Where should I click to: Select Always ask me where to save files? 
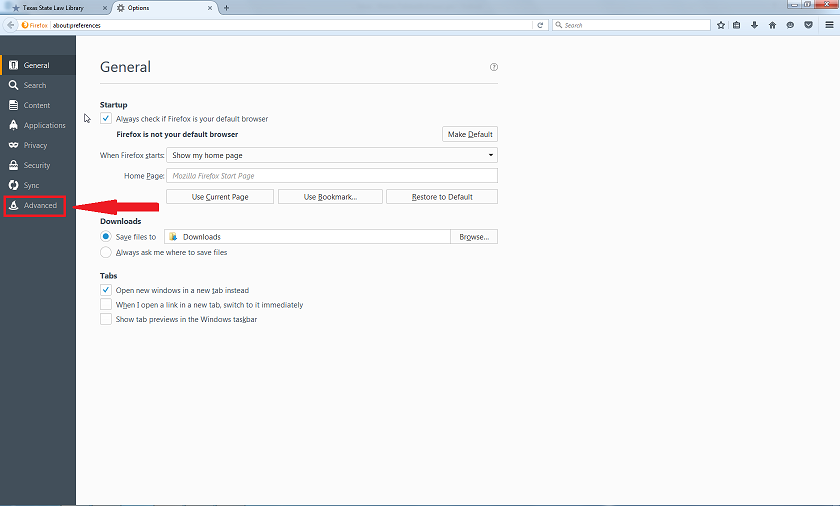tap(106, 252)
